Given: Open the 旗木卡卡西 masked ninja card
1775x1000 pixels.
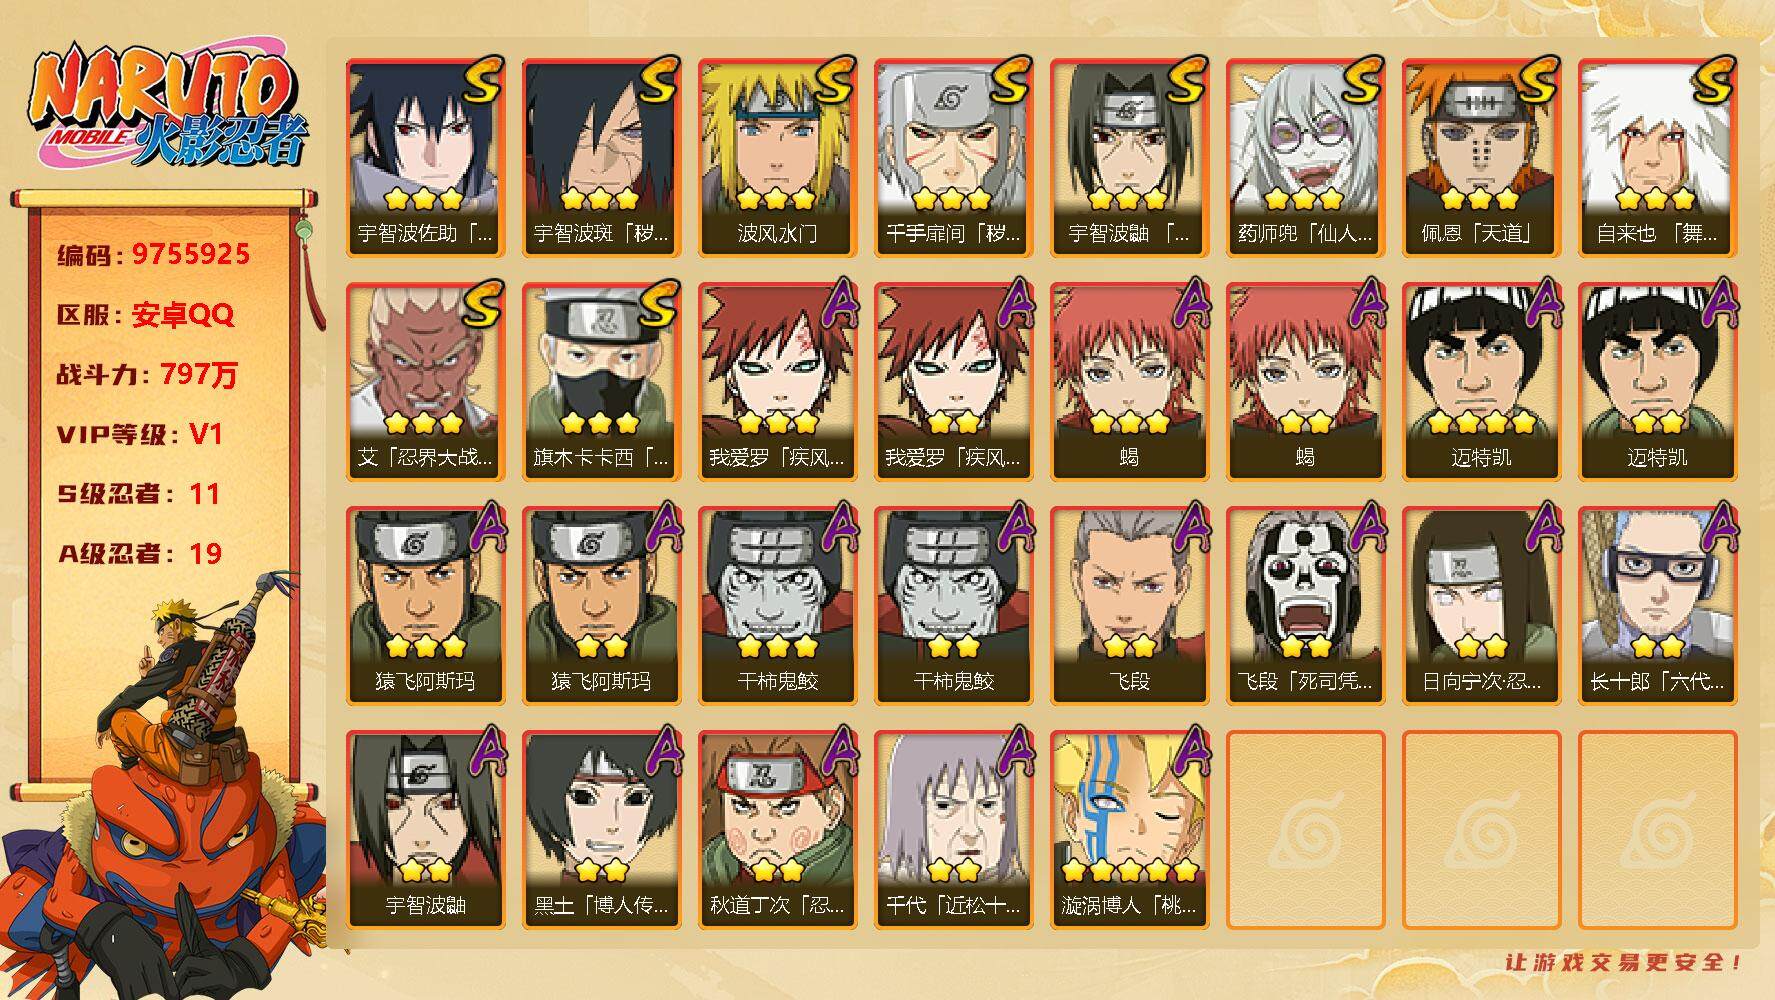Looking at the screenshot, I should tap(601, 381).
